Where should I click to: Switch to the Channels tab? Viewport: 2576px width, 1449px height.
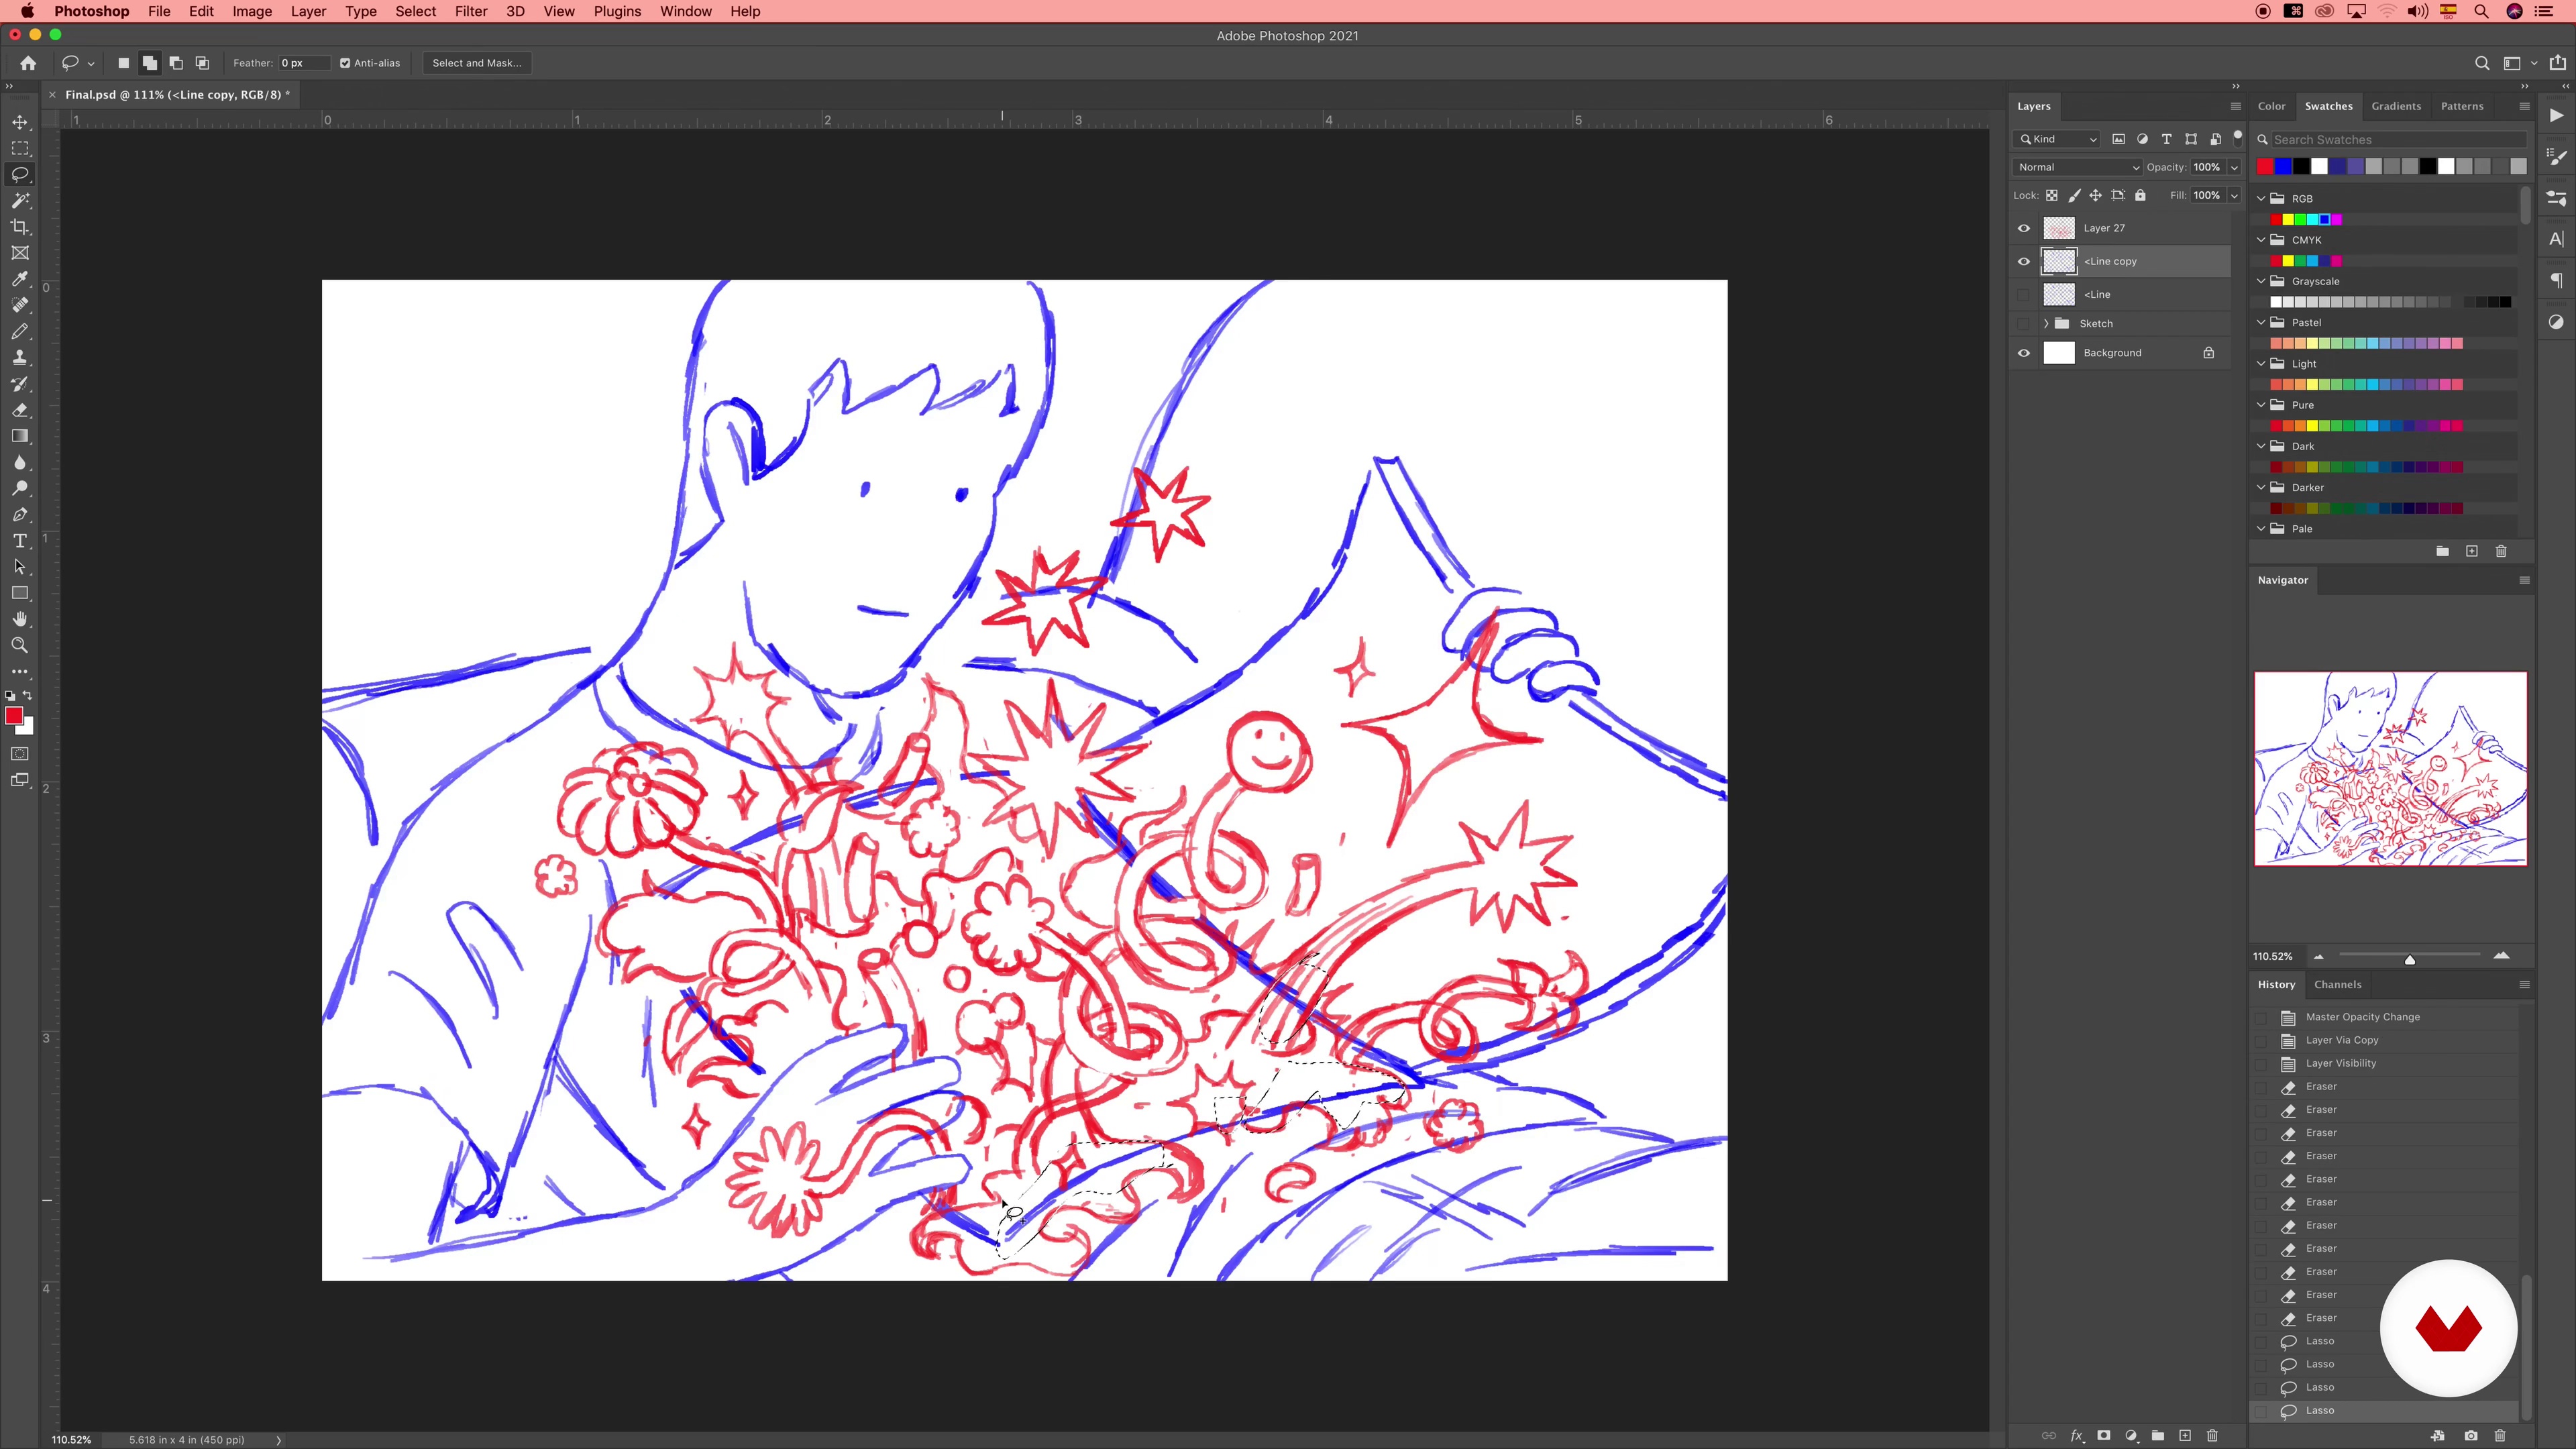tap(2337, 984)
